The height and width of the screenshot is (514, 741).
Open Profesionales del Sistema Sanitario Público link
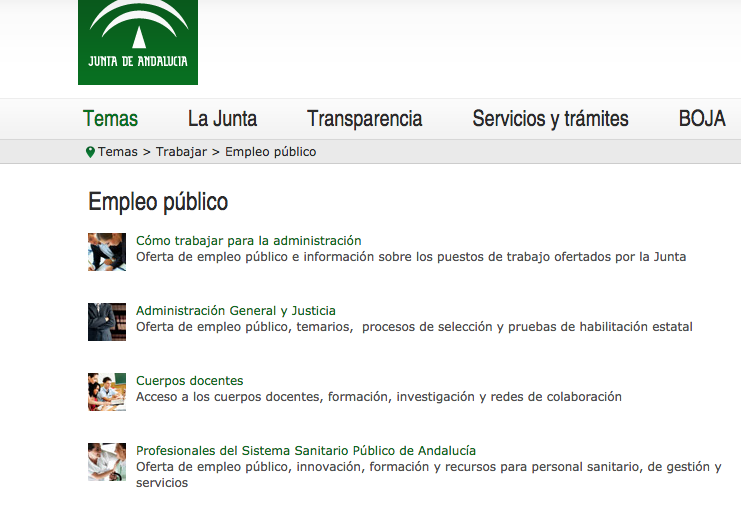tap(306, 450)
